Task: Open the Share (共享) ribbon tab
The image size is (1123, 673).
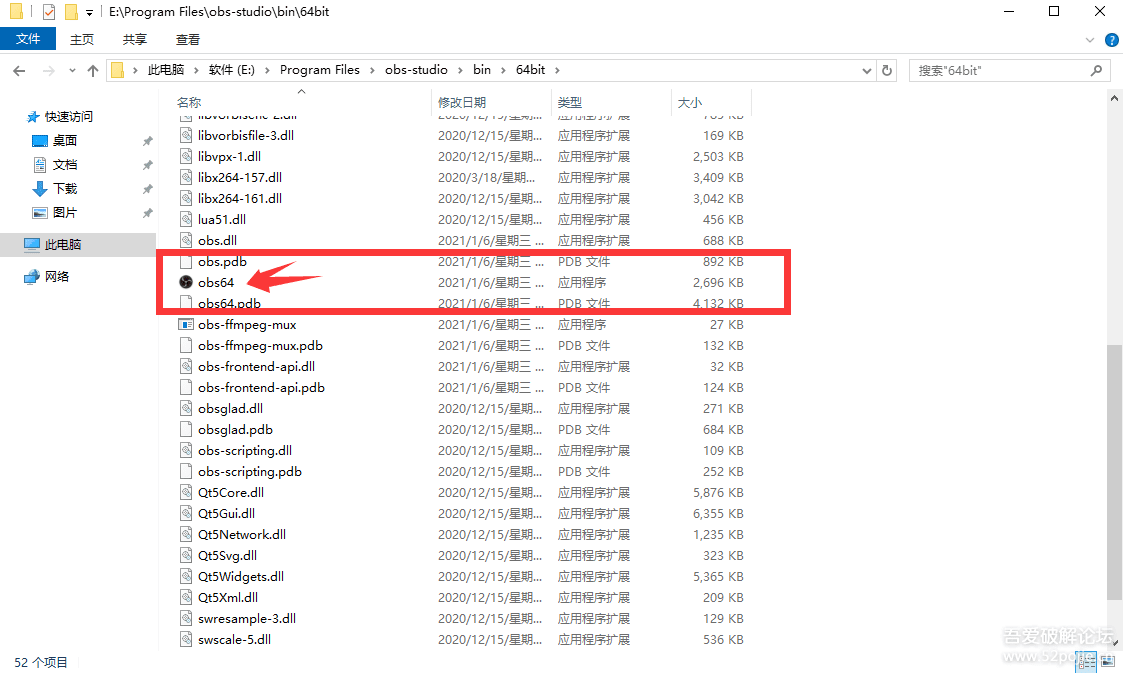Action: point(135,39)
